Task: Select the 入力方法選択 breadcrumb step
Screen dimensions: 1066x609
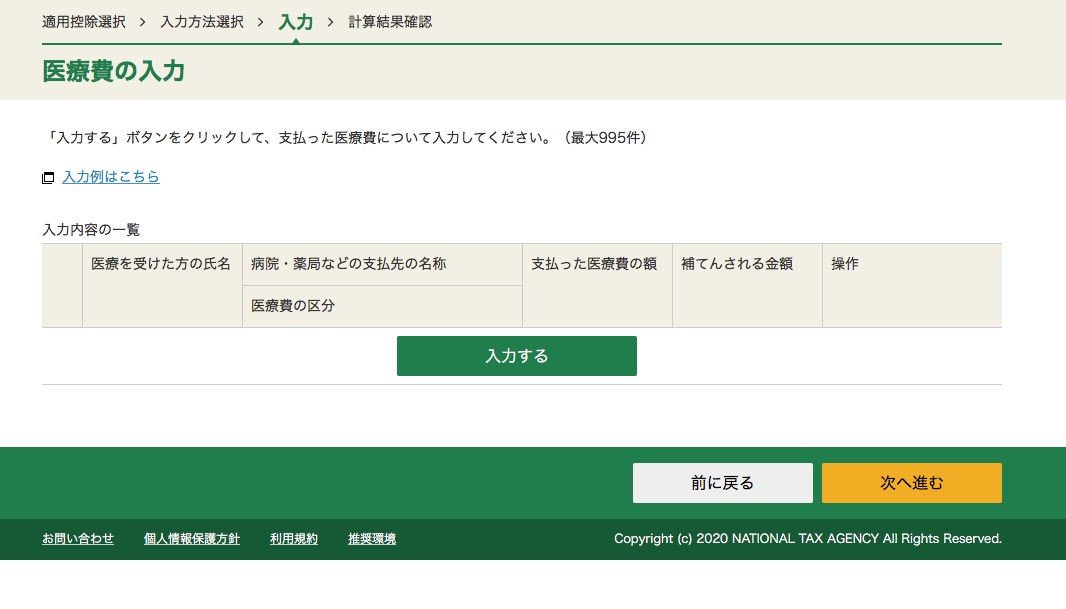Action: click(x=202, y=22)
